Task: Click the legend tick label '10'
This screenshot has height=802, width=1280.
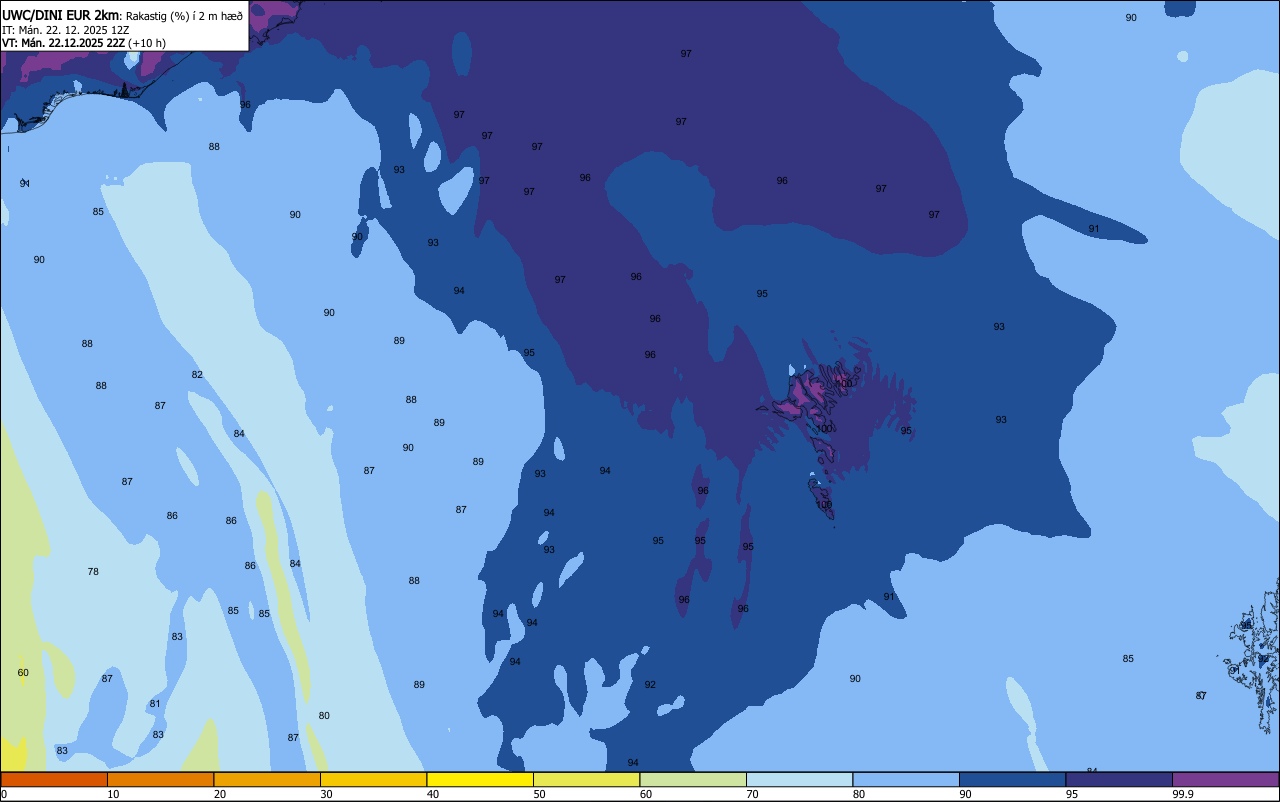Action: pos(113,794)
